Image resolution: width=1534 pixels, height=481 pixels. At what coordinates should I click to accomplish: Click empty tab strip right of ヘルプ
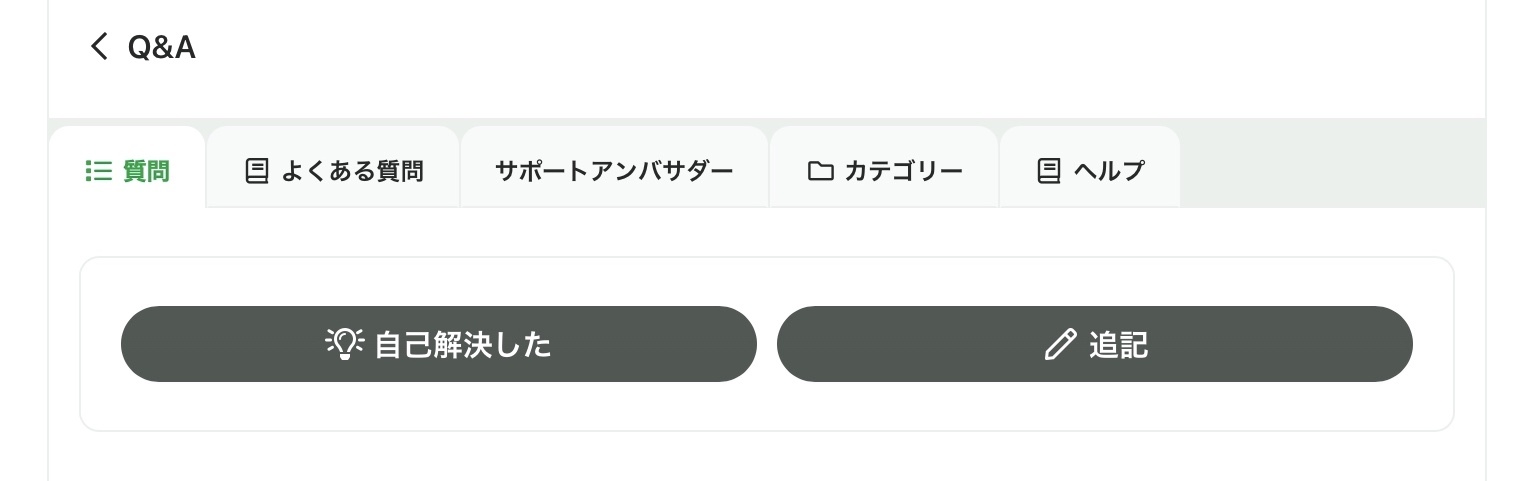[x=1330, y=166]
